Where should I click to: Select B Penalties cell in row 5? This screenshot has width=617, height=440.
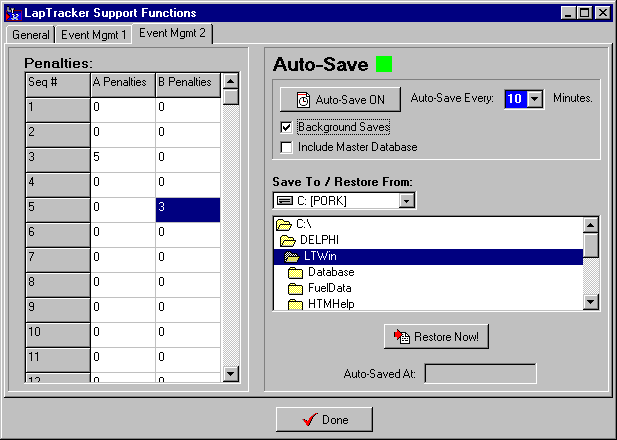pos(188,210)
